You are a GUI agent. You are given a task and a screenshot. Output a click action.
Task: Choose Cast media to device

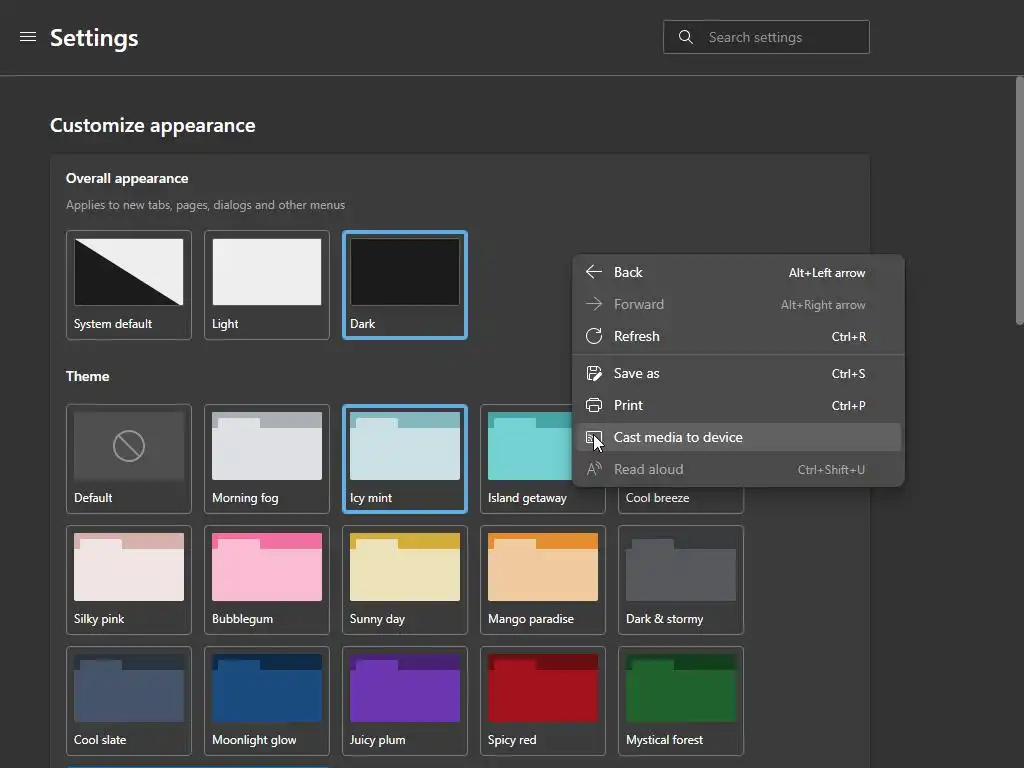678,437
